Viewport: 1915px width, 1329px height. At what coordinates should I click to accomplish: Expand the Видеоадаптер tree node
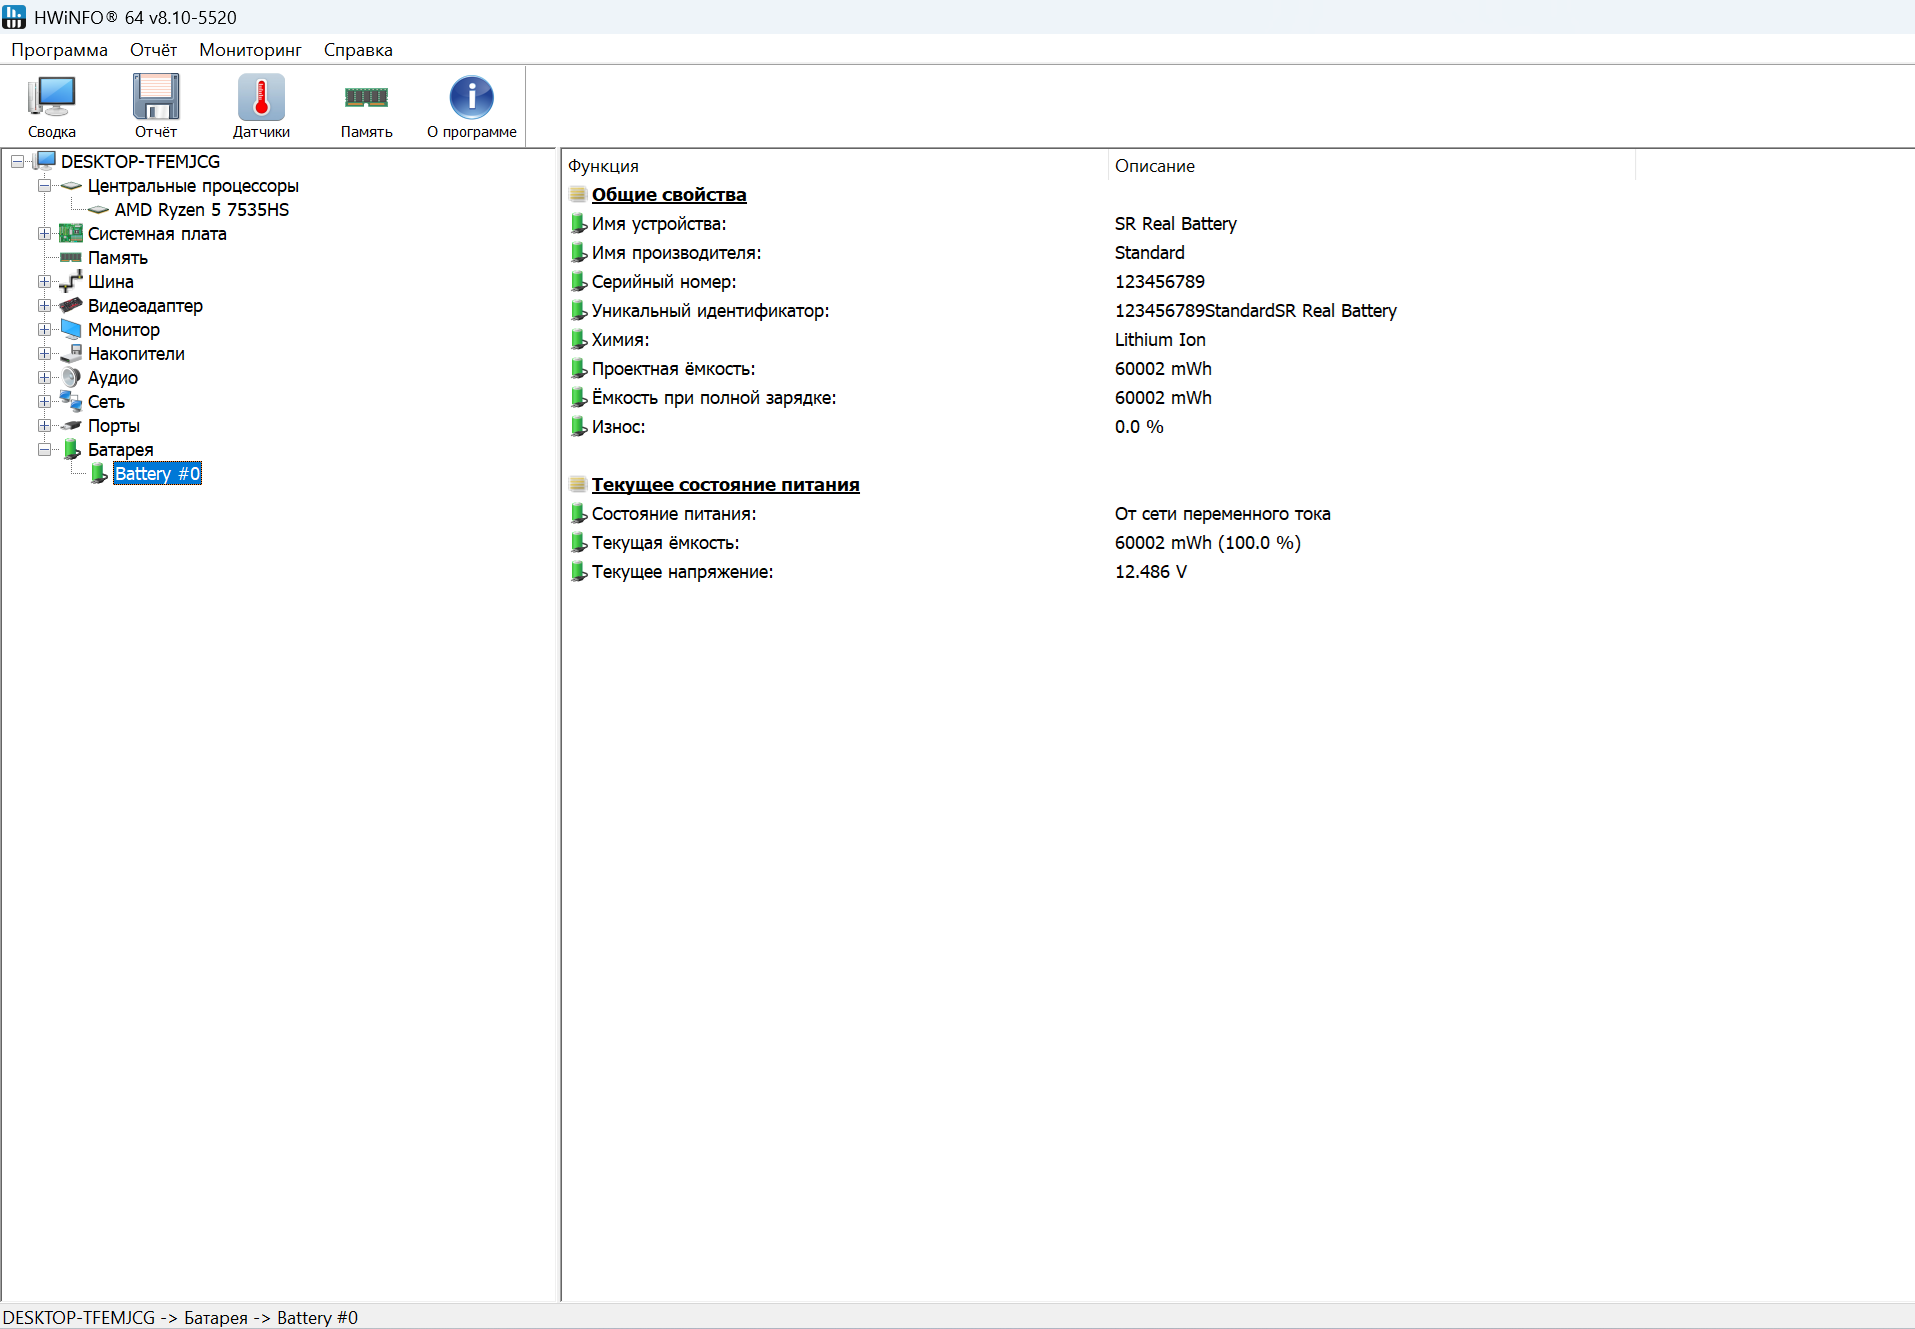point(44,306)
